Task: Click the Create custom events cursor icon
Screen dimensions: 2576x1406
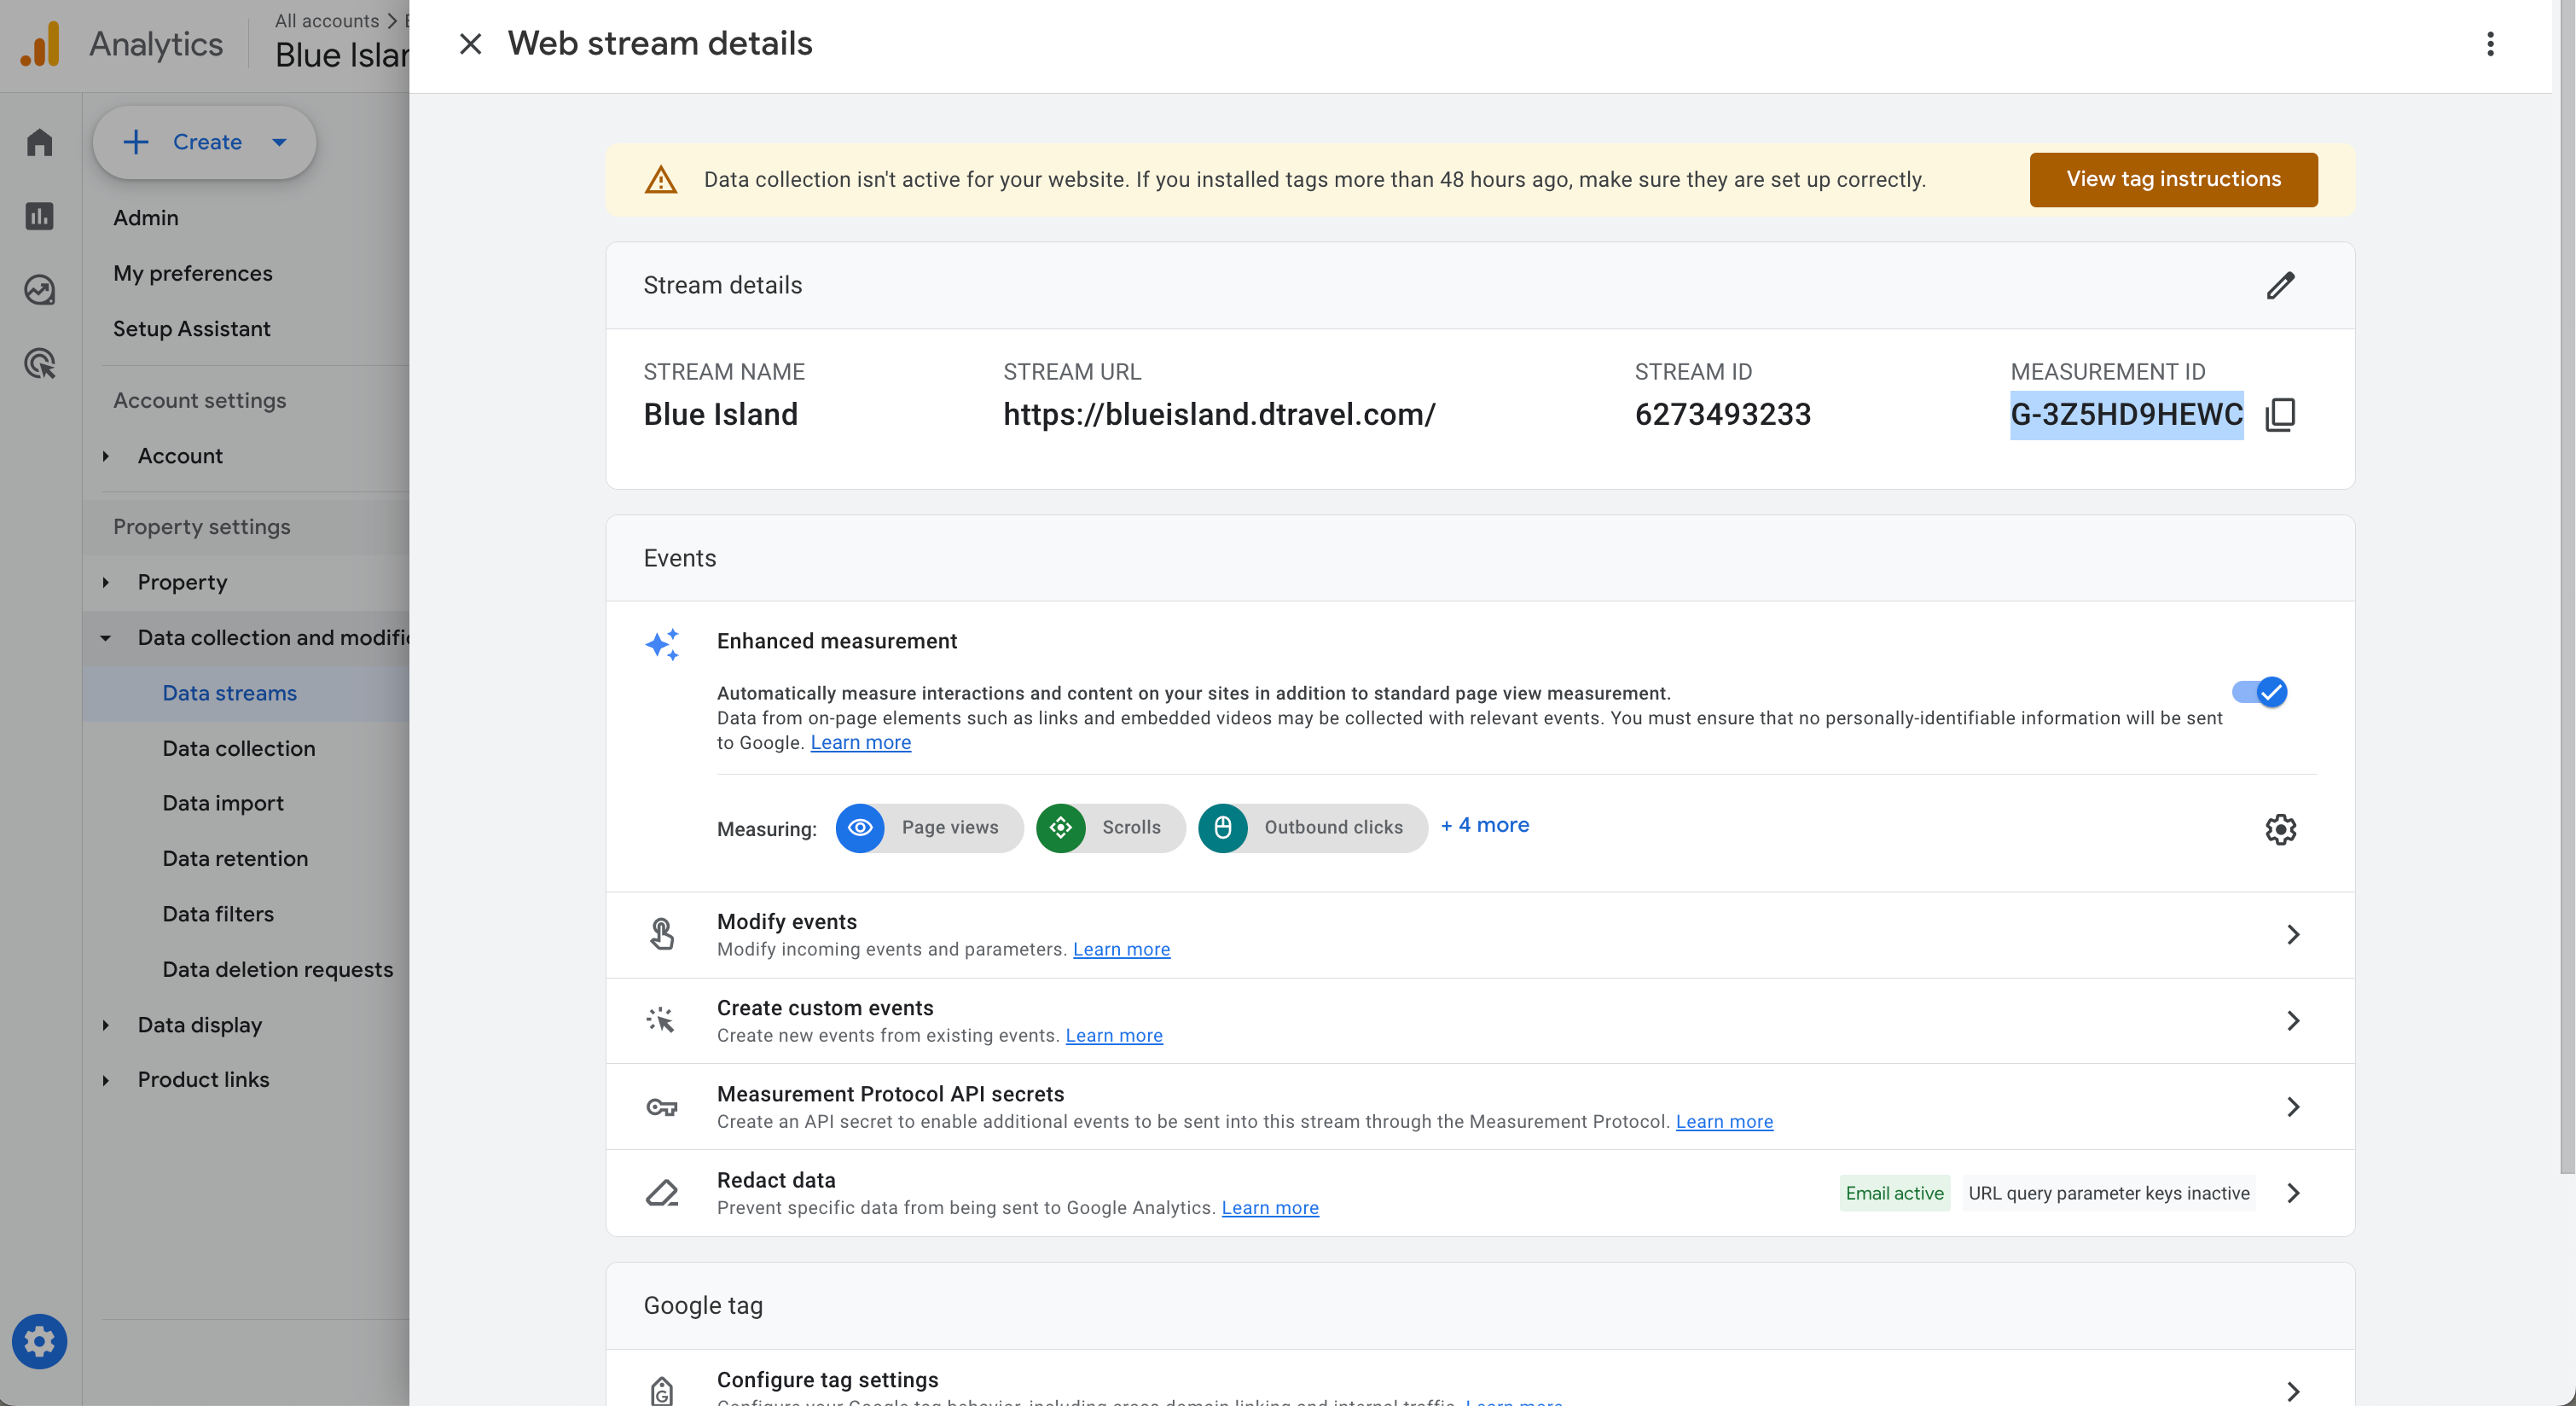Action: (661, 1020)
